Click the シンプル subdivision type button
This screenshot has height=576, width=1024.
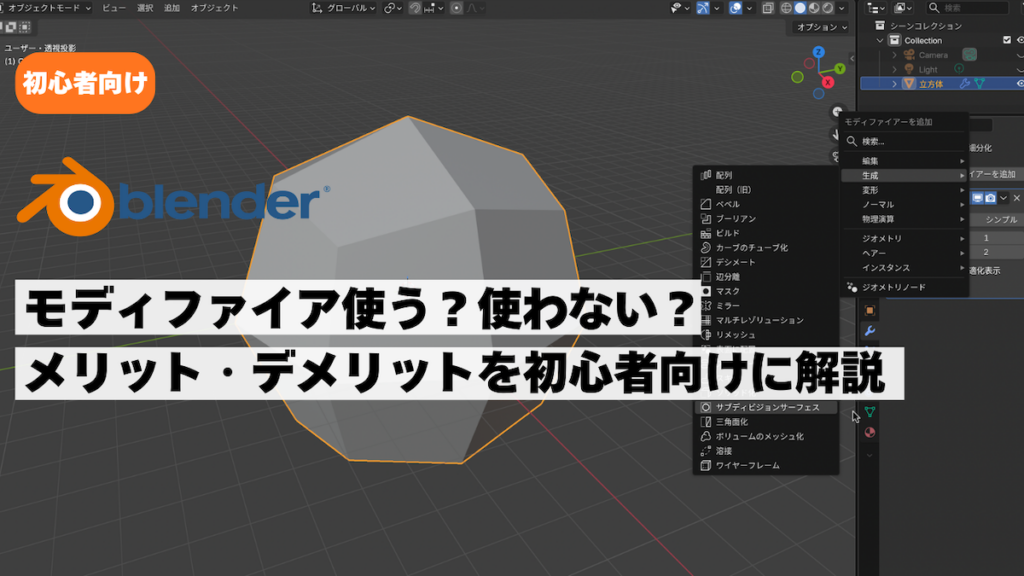pos(1000,219)
